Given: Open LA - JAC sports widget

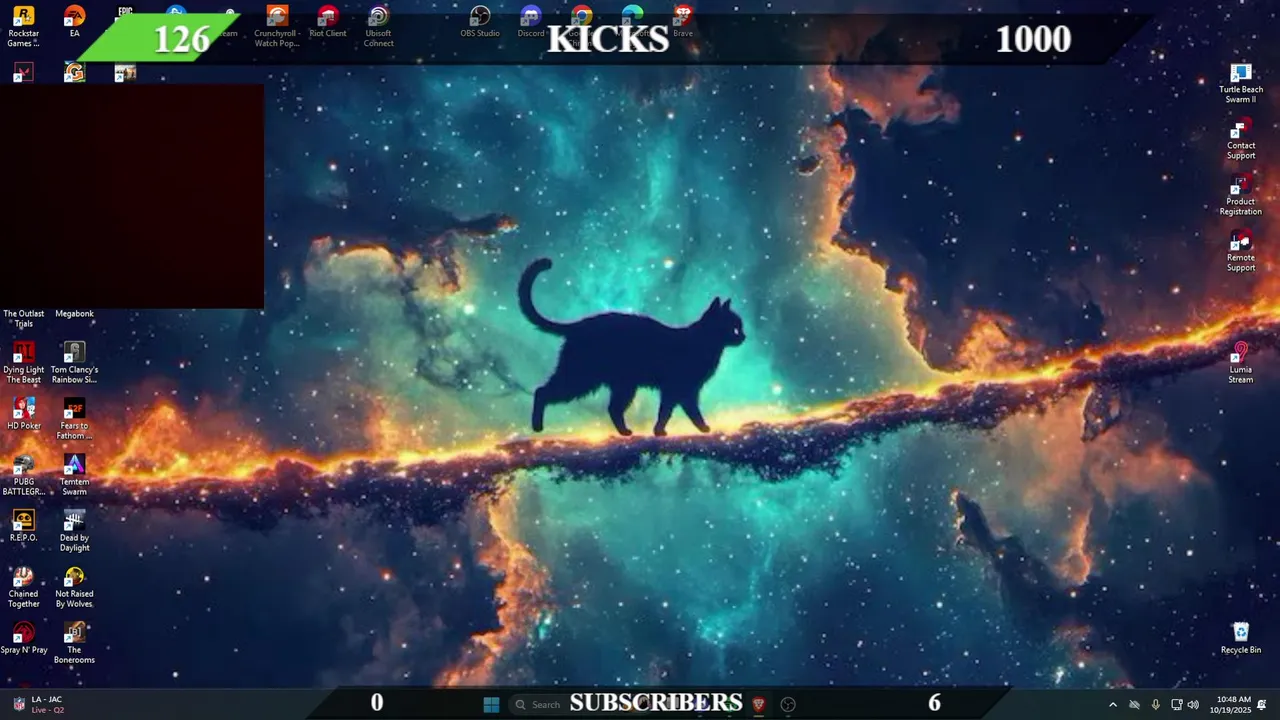Looking at the screenshot, I should [40, 705].
